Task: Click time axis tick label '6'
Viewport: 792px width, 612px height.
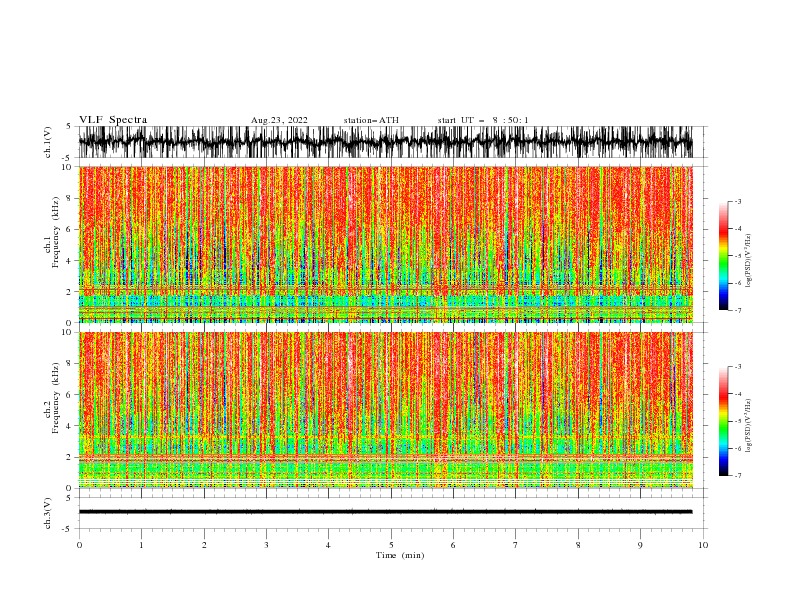Action: pos(453,545)
